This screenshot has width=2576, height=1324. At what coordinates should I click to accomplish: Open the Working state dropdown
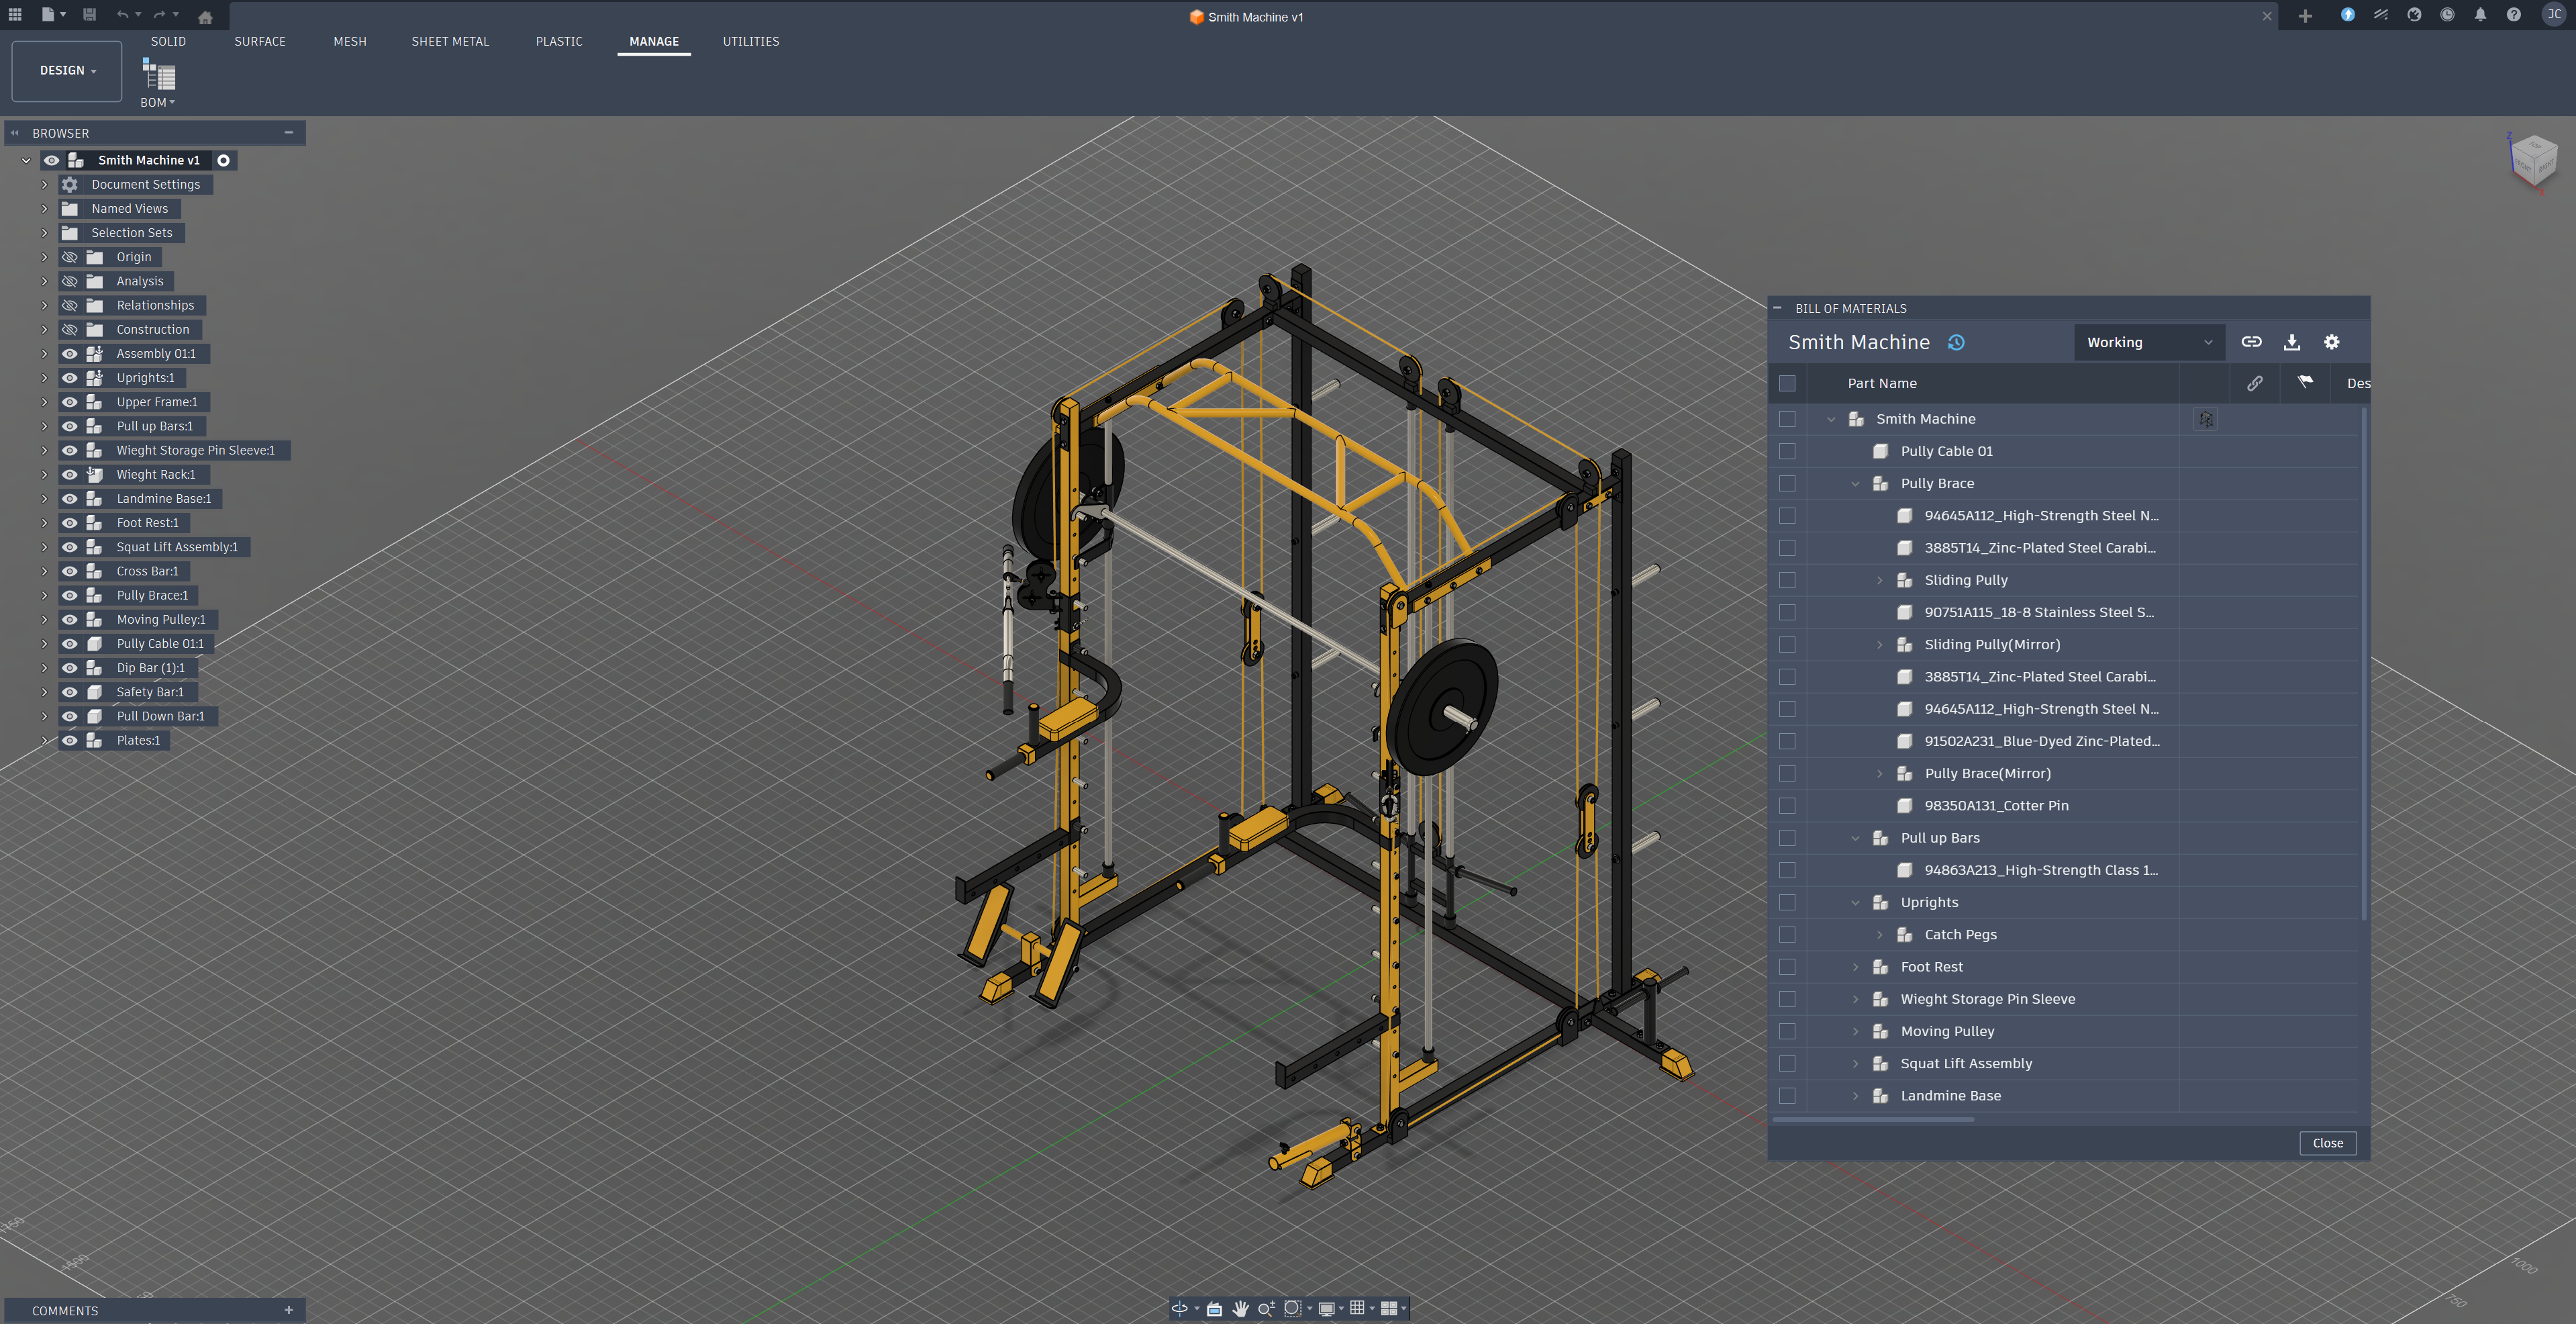pos(2148,342)
